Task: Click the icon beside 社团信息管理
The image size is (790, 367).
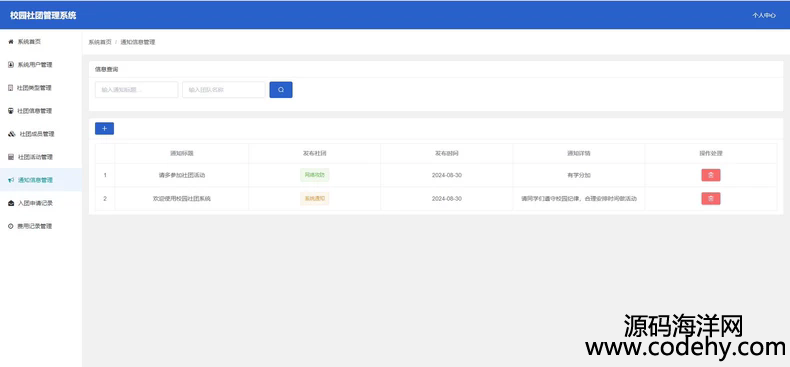Action: [11, 111]
